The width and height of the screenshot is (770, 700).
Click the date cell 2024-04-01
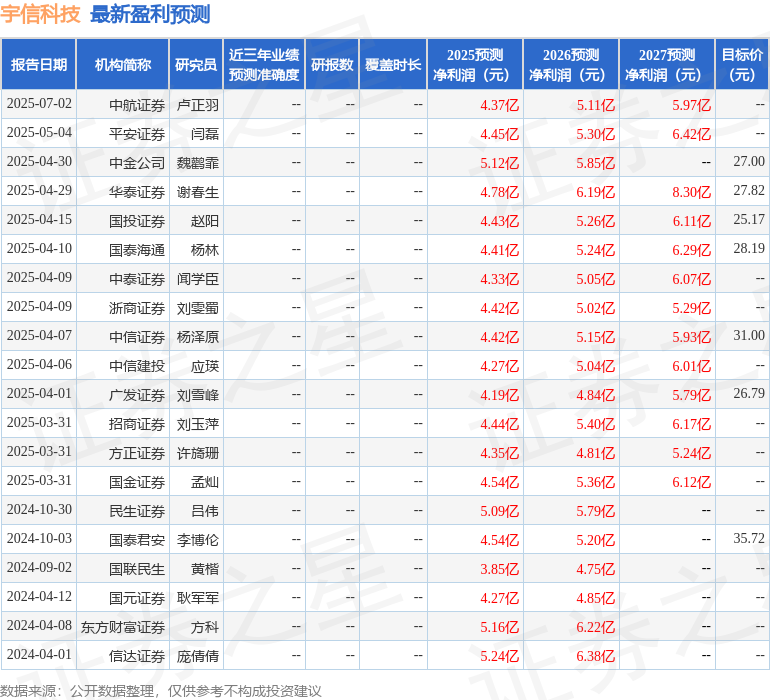(x=39, y=654)
